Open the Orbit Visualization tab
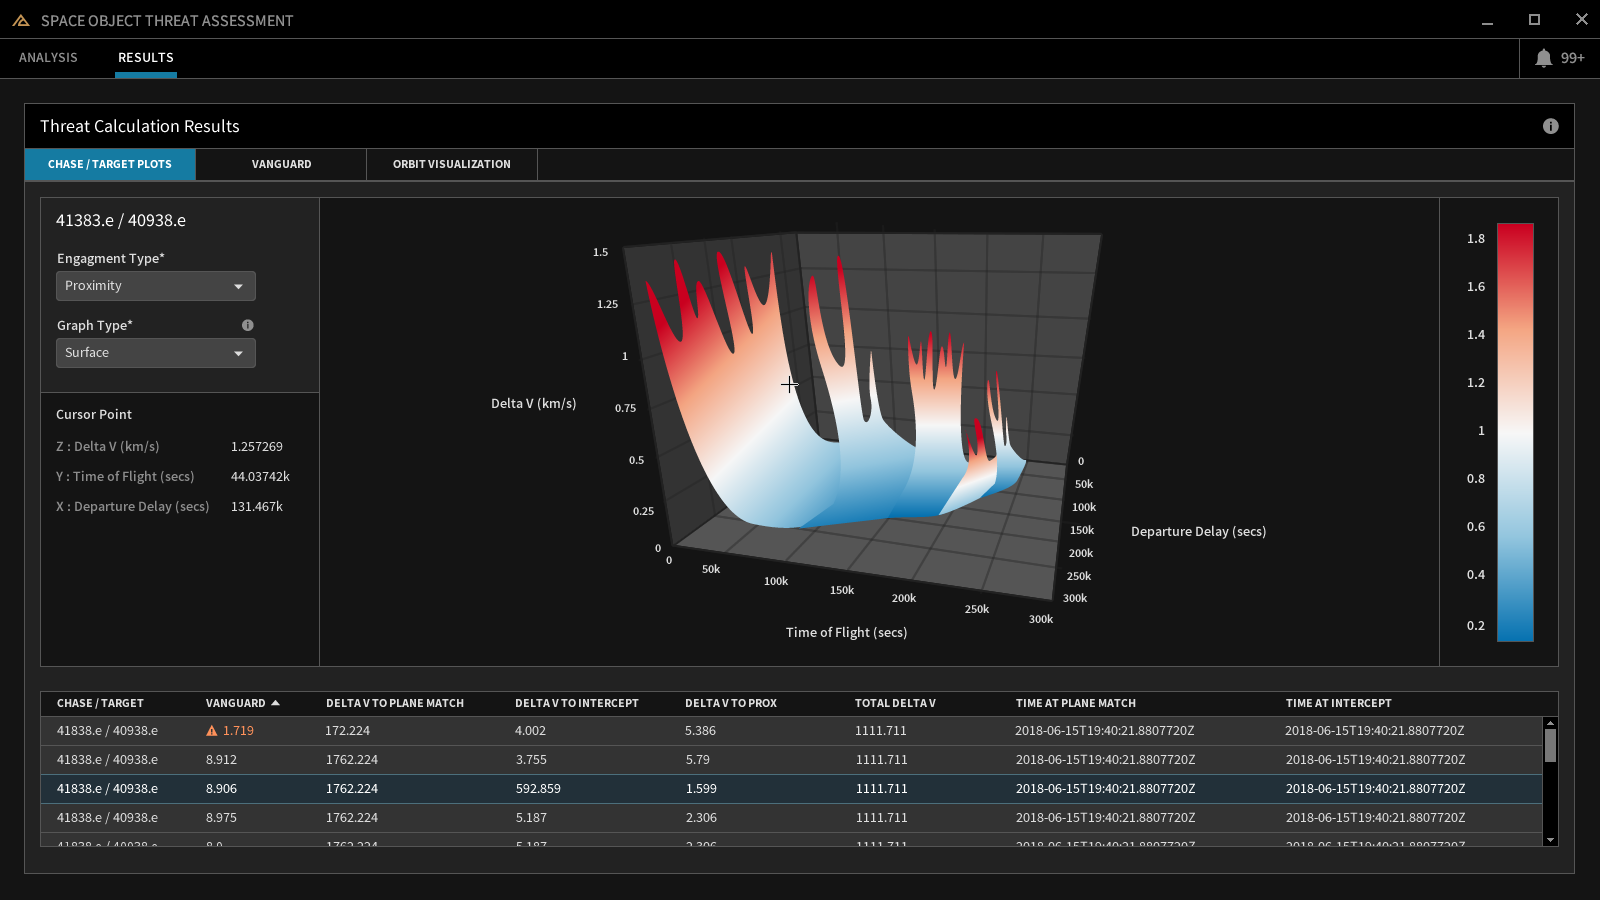This screenshot has height=900, width=1600. 451,164
